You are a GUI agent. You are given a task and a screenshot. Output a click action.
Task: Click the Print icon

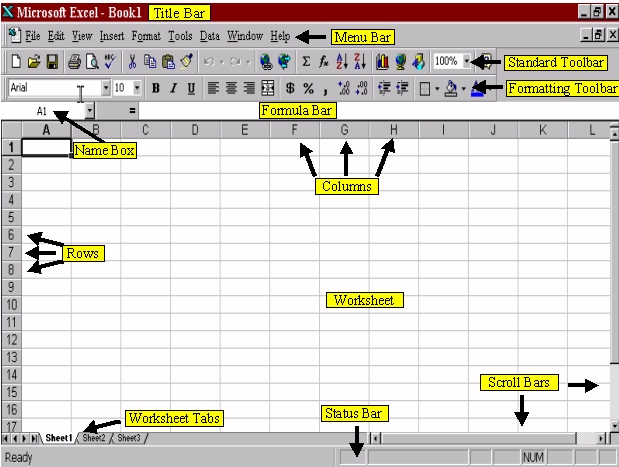pos(74,62)
